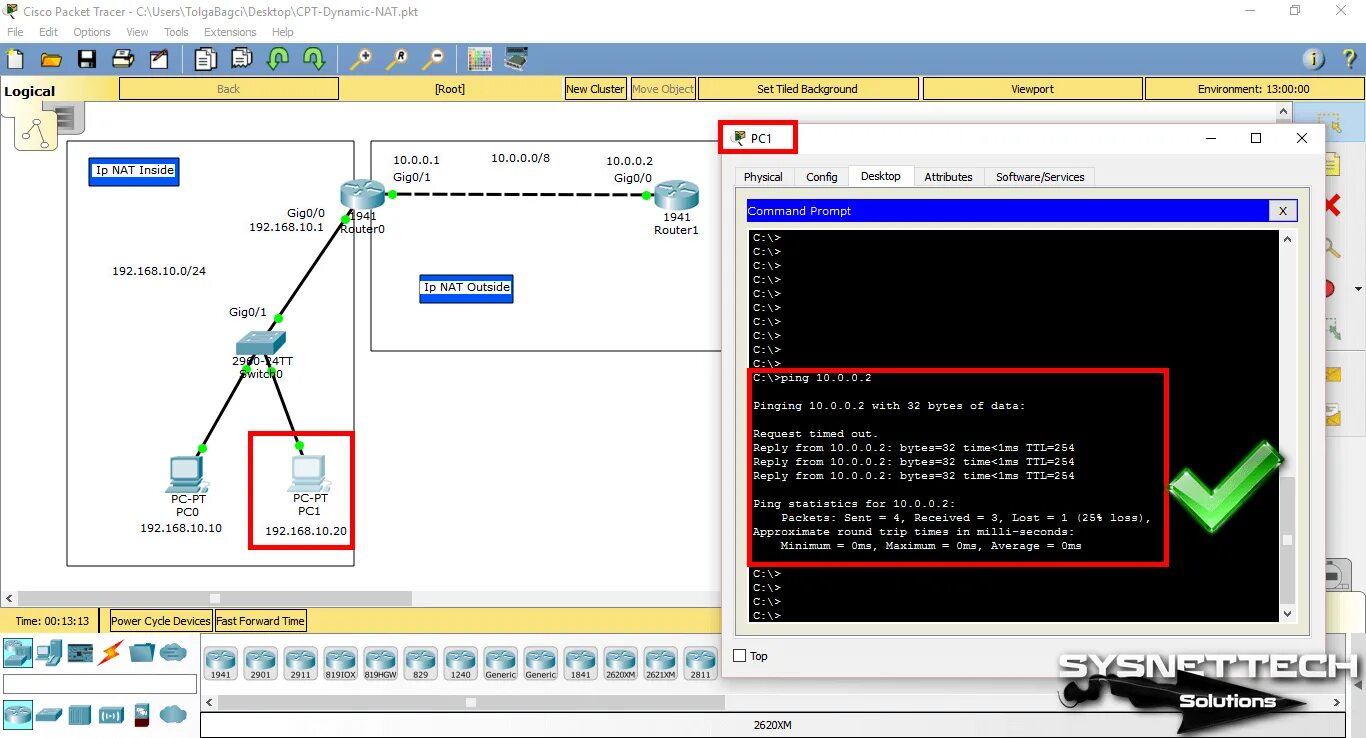Choose Switches subcategory icon

pos(49,714)
